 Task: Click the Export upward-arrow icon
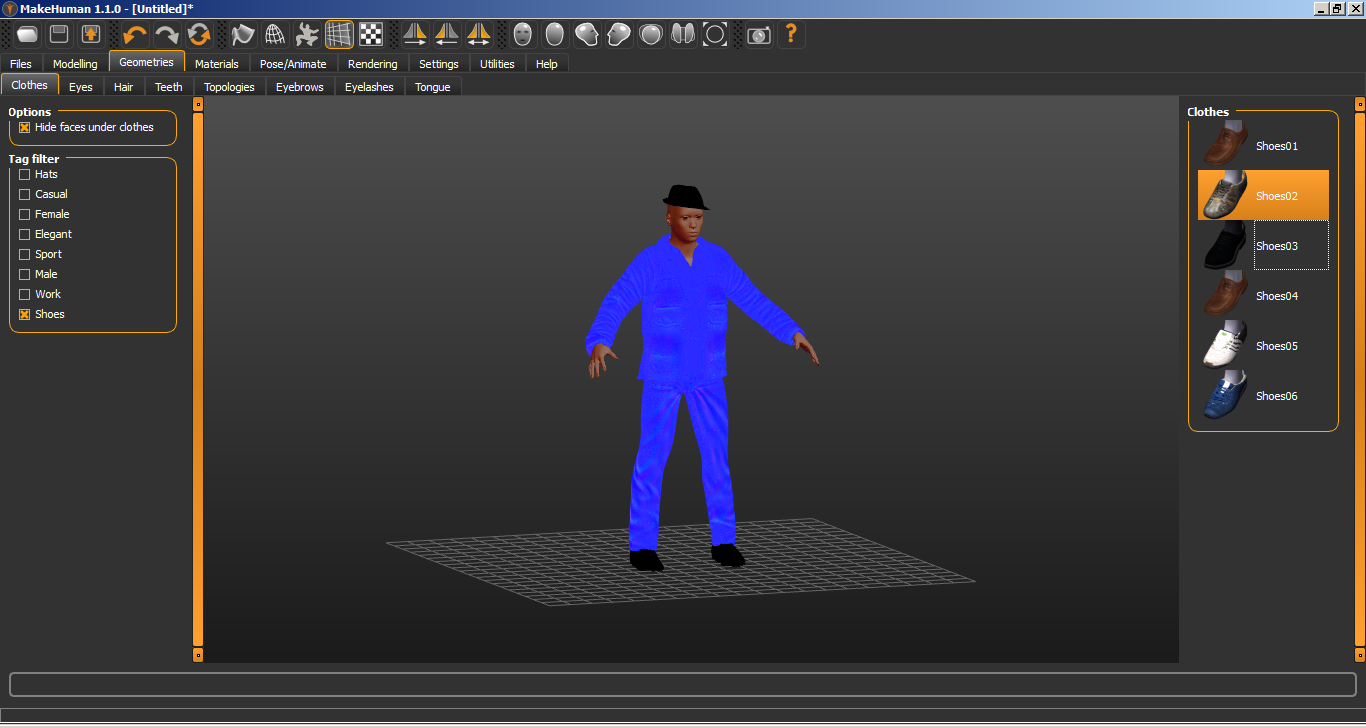tap(91, 35)
